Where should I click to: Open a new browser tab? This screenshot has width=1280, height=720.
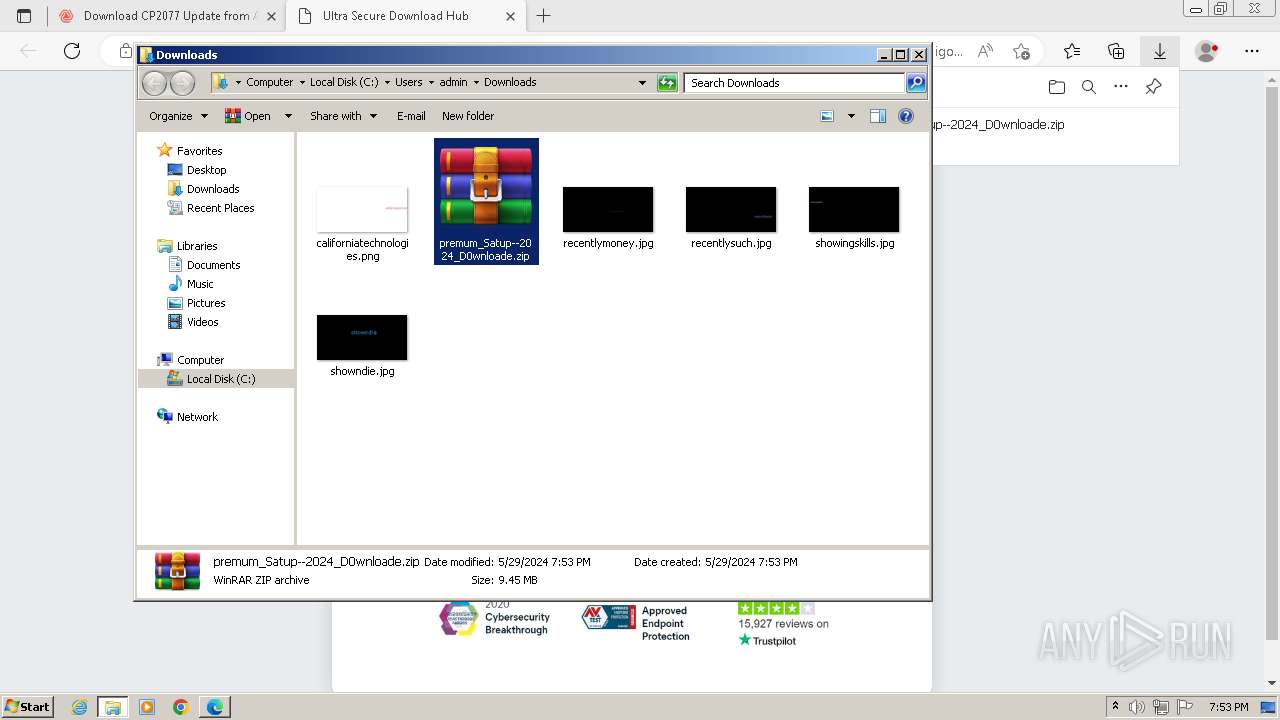[x=544, y=16]
